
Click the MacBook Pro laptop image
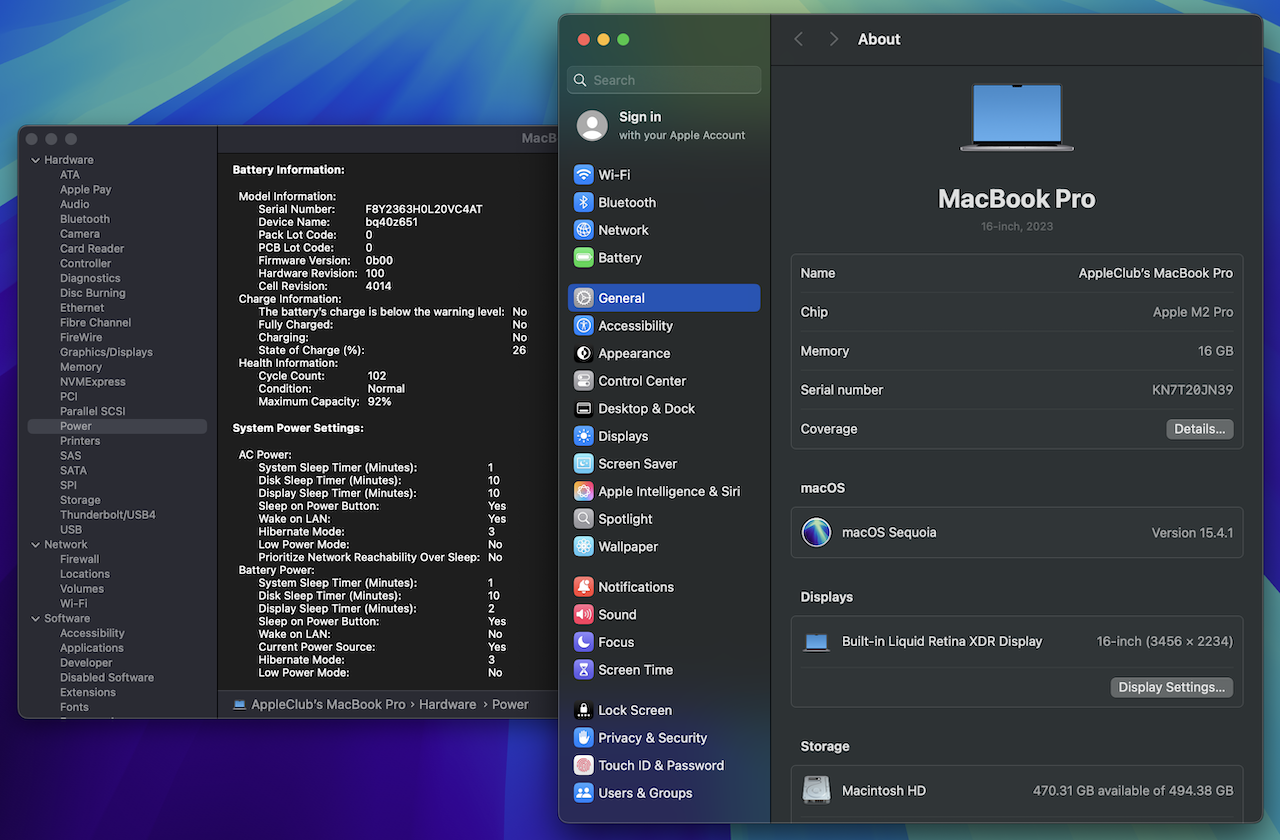tap(1017, 118)
